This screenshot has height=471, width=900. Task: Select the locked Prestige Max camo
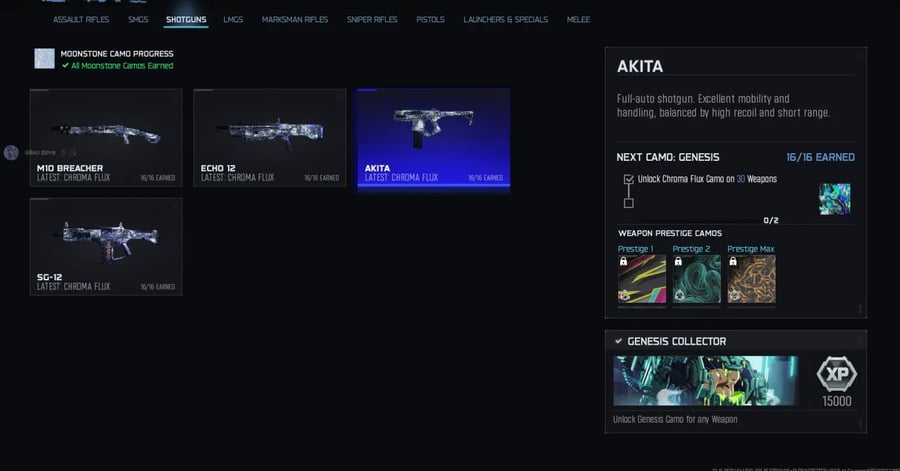751,279
